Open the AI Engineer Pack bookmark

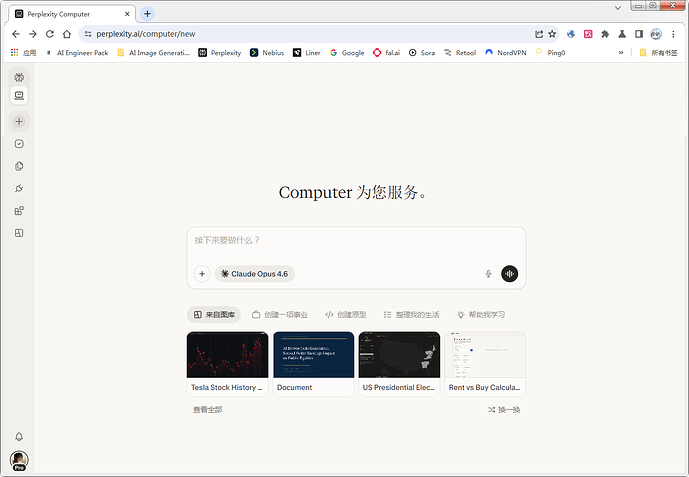(77, 53)
